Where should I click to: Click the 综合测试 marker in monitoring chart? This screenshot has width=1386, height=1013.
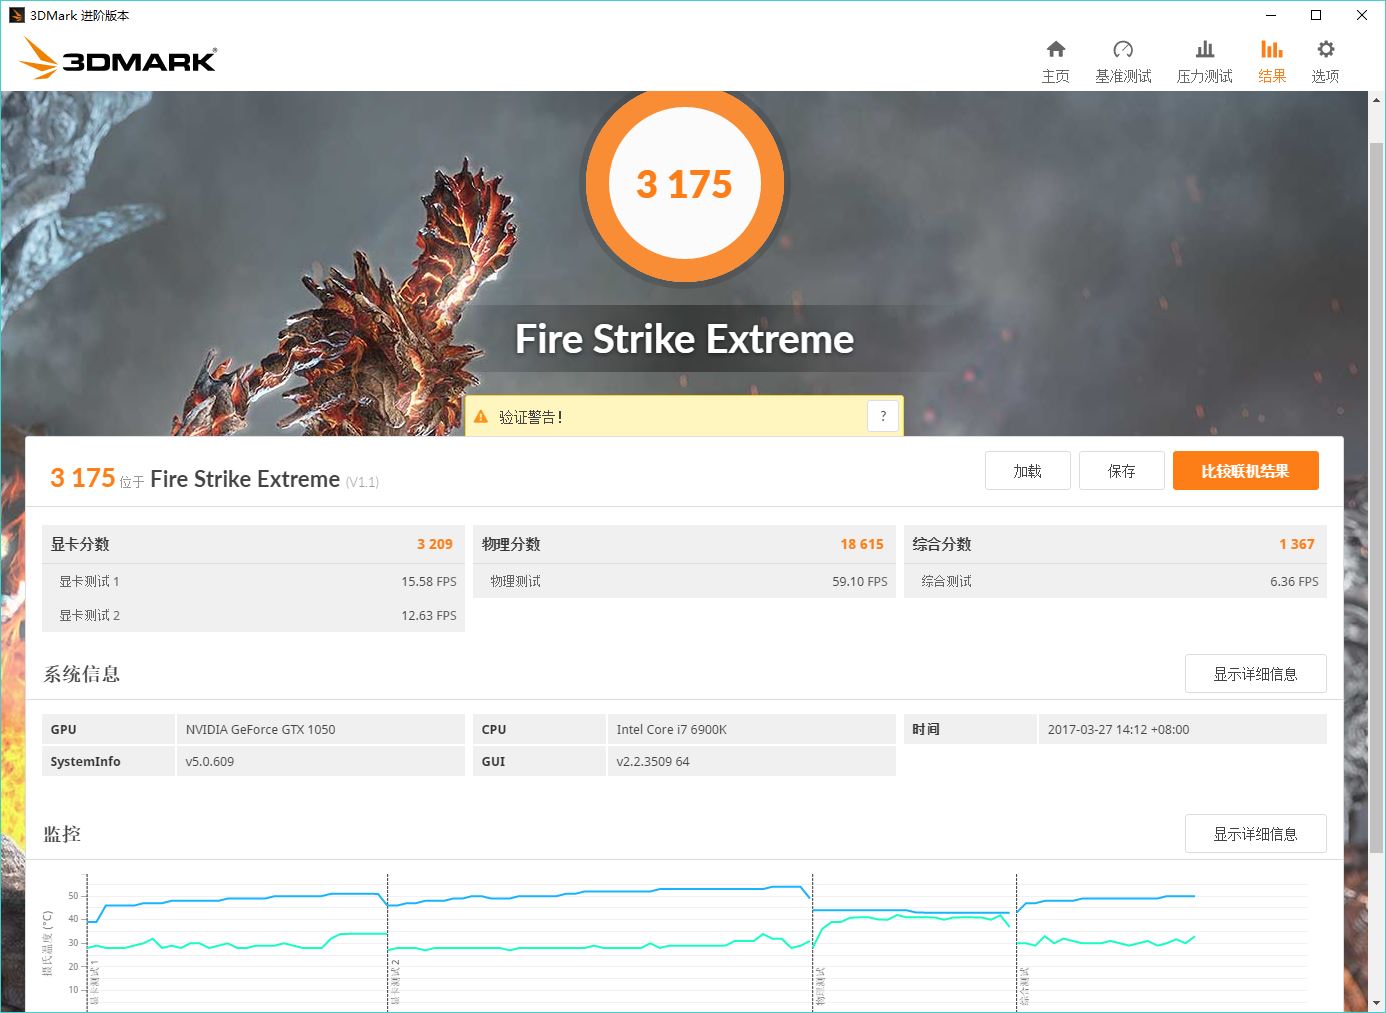(1024, 986)
